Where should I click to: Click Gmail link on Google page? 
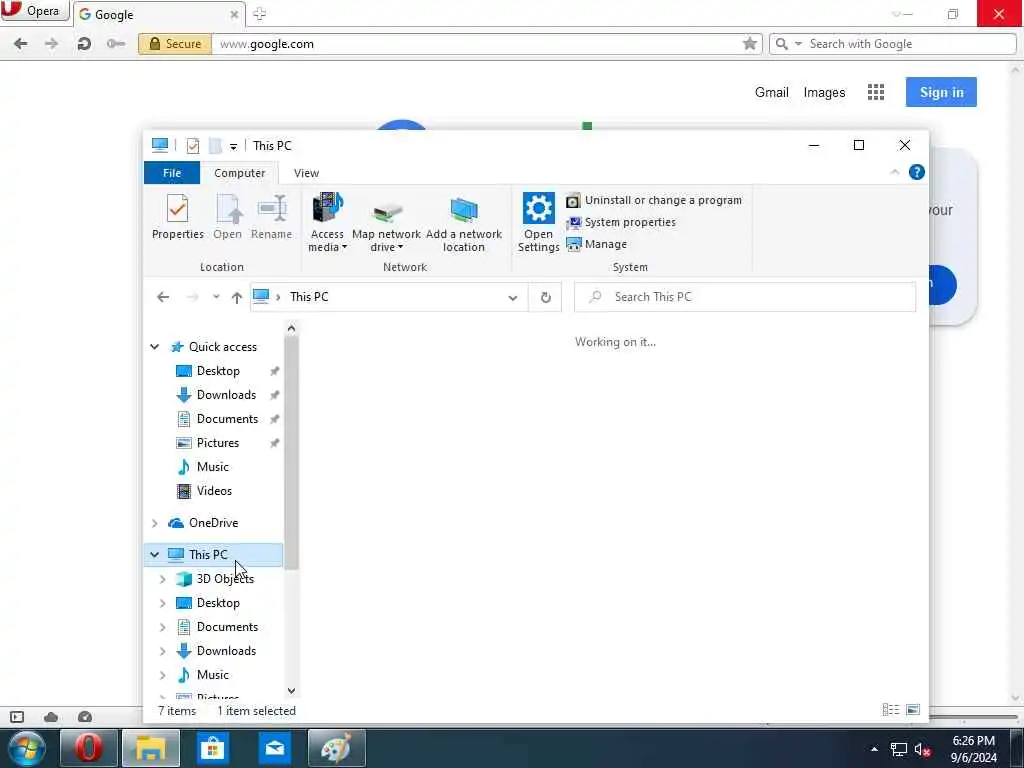point(771,93)
